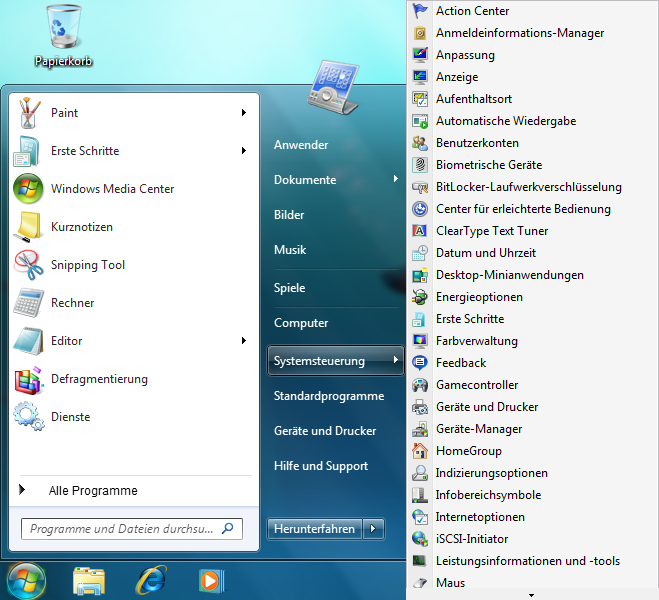This screenshot has width=659, height=600.
Task: Click the Snipping Tool scissors icon
Action: (29, 265)
